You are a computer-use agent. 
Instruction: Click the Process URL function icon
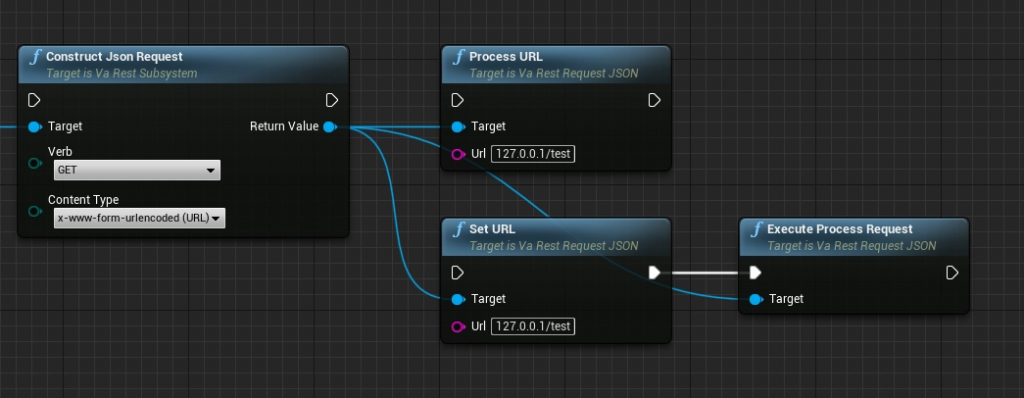coord(459,58)
